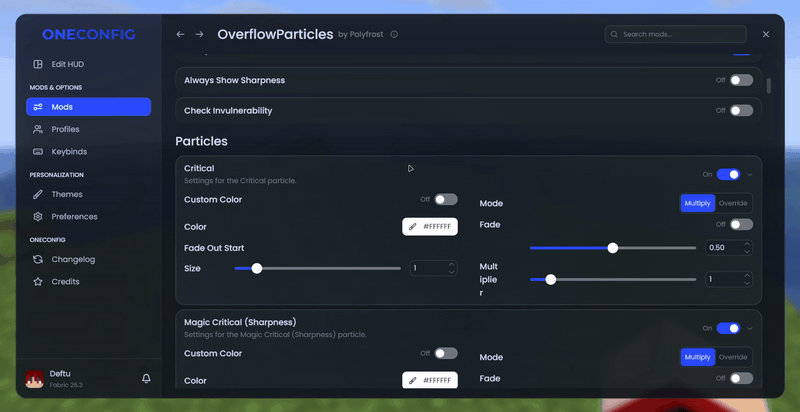Increase Fade Out Start value 0.50 with up arrow
Image resolution: width=800 pixels, height=412 pixels.
pyautogui.click(x=747, y=244)
